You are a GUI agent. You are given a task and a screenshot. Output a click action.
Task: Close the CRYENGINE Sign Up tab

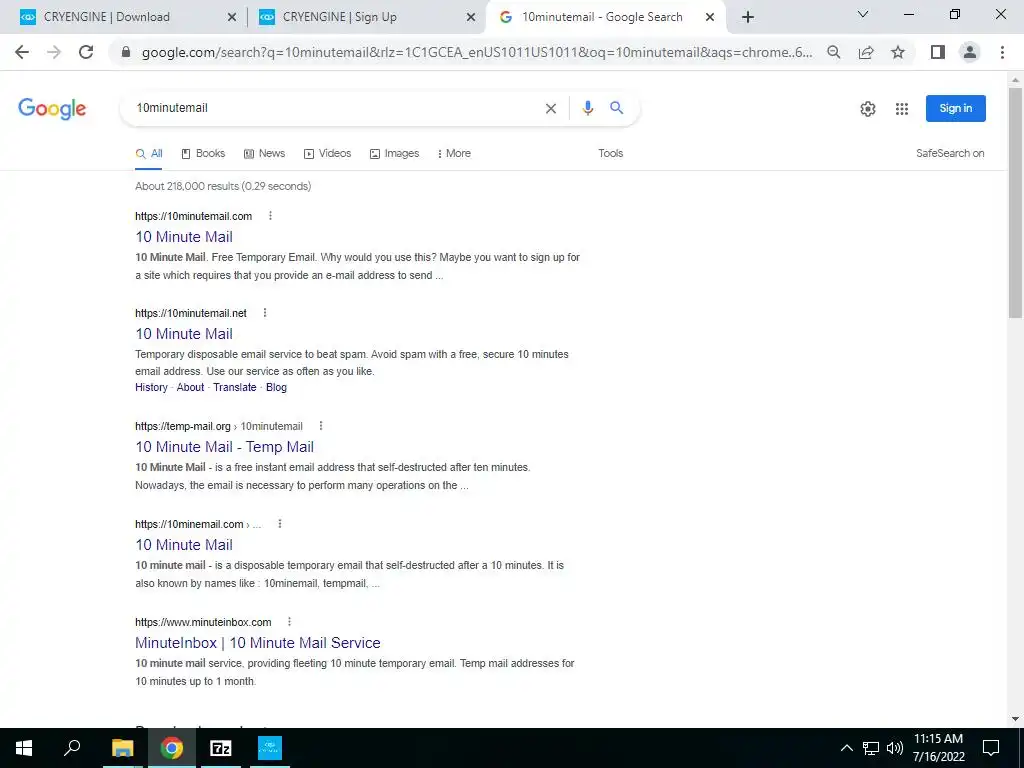[x=471, y=17]
